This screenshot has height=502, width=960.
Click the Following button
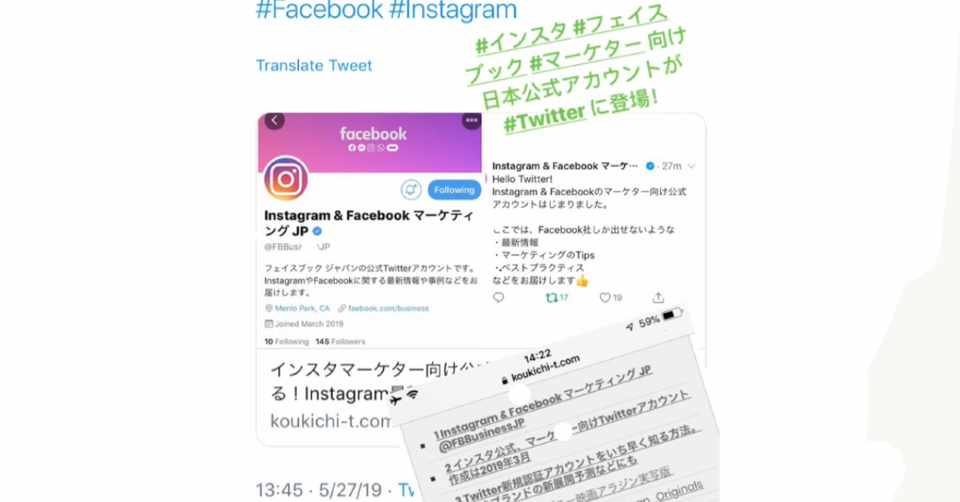[x=454, y=190]
